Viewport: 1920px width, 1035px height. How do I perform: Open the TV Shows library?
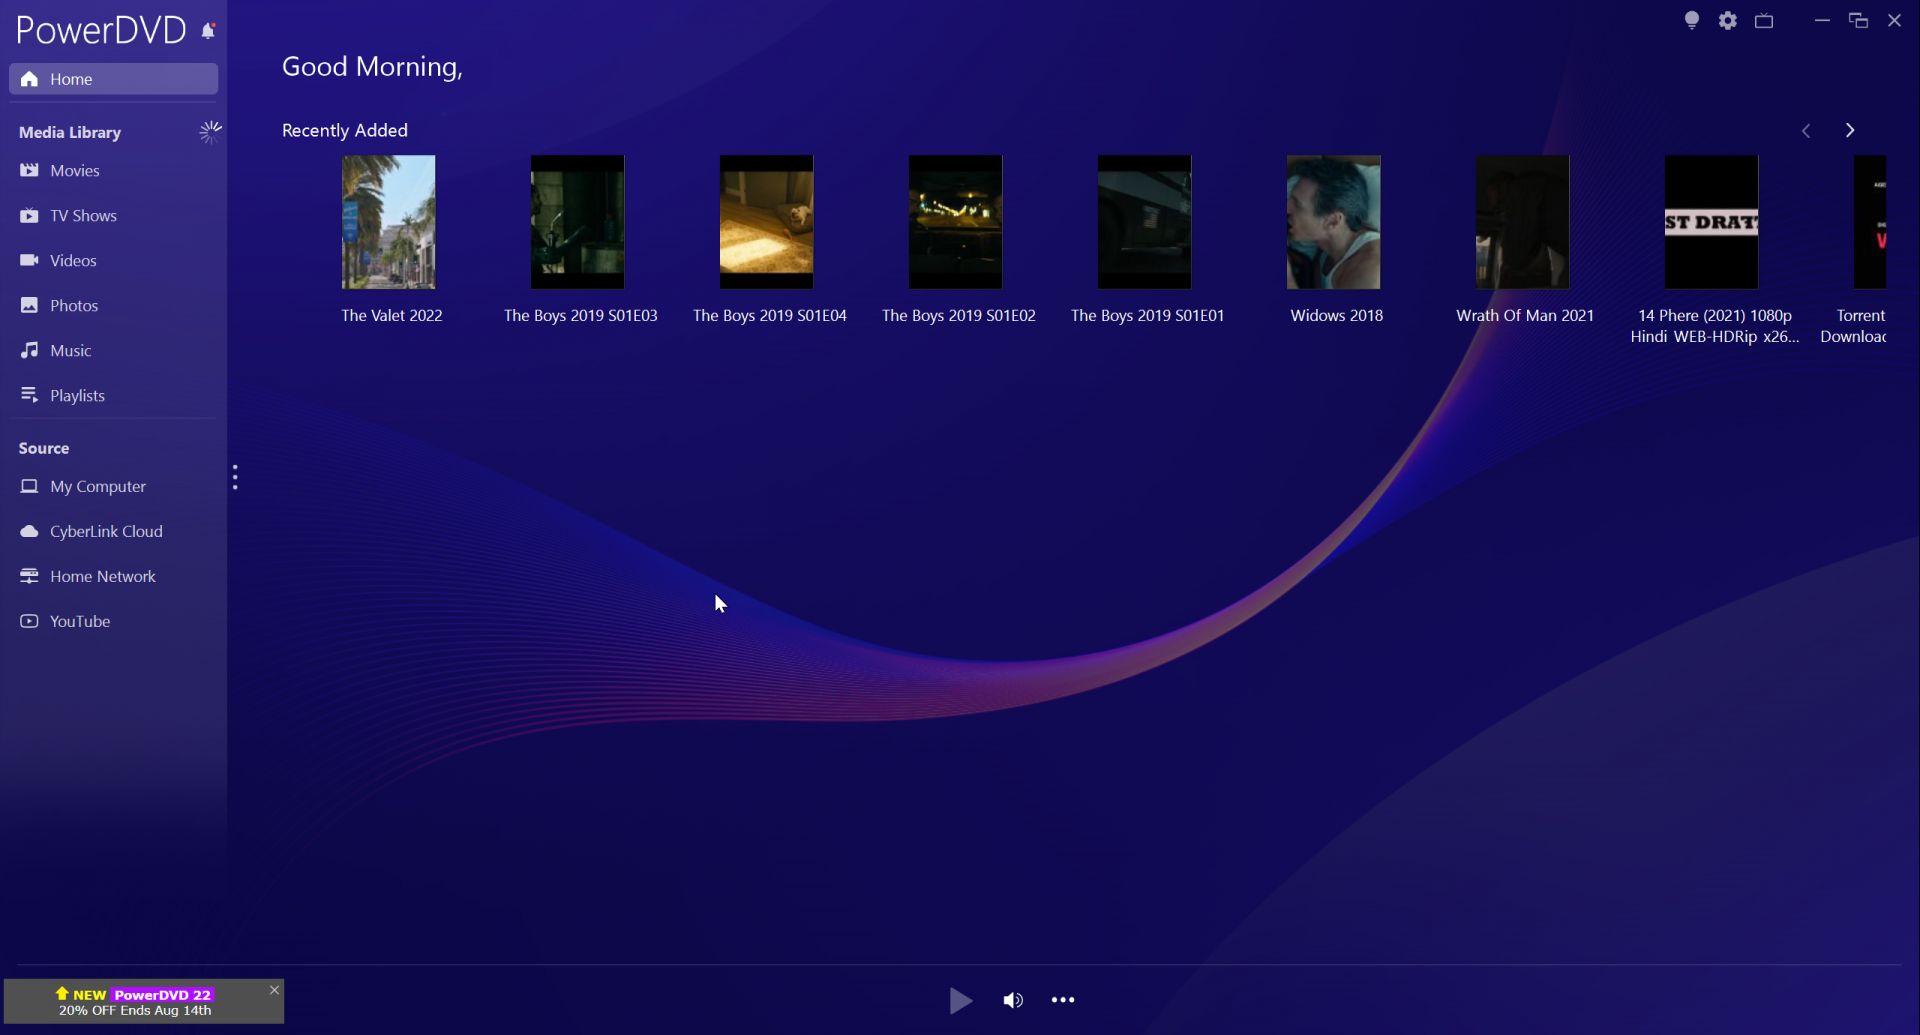113,216
